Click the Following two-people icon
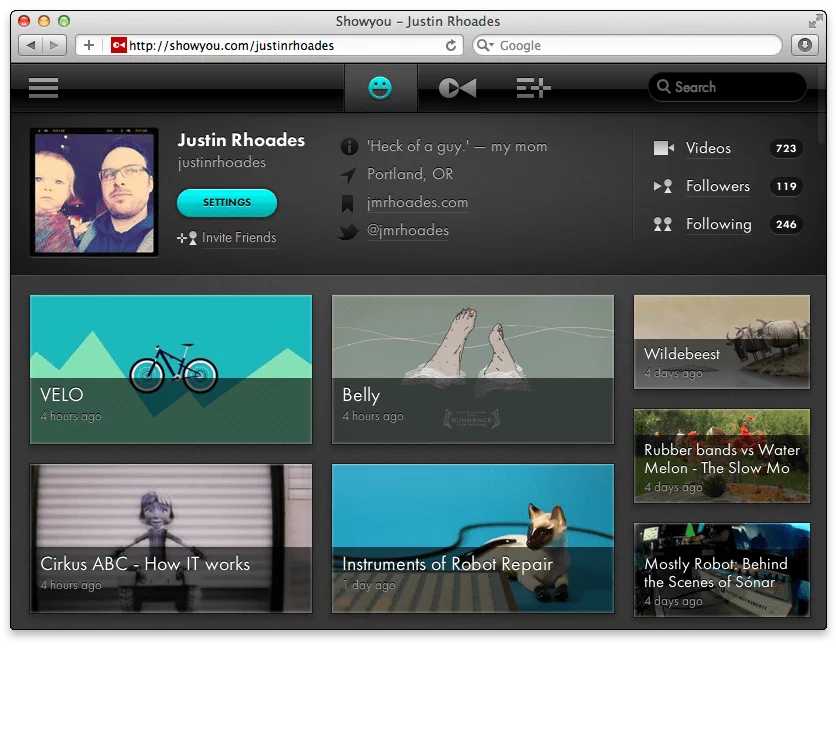Screen dimensions: 836x732 pyautogui.click(x=663, y=224)
